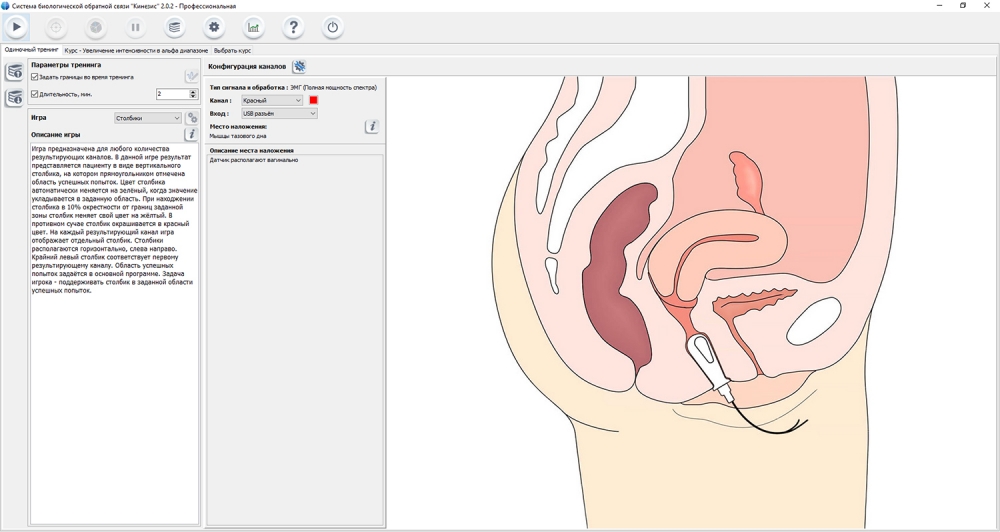1000x532 pixels.
Task: Open the Канал dropdown showing Красный
Action: coord(272,101)
